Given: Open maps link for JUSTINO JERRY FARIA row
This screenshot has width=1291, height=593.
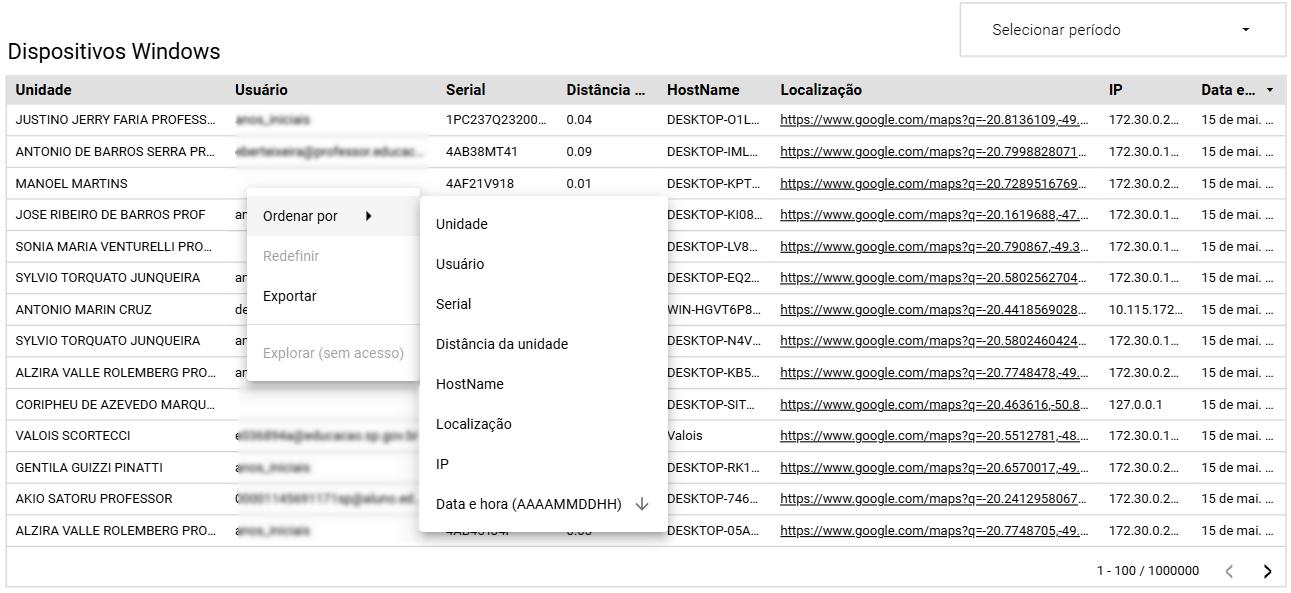Looking at the screenshot, I should [x=934, y=120].
